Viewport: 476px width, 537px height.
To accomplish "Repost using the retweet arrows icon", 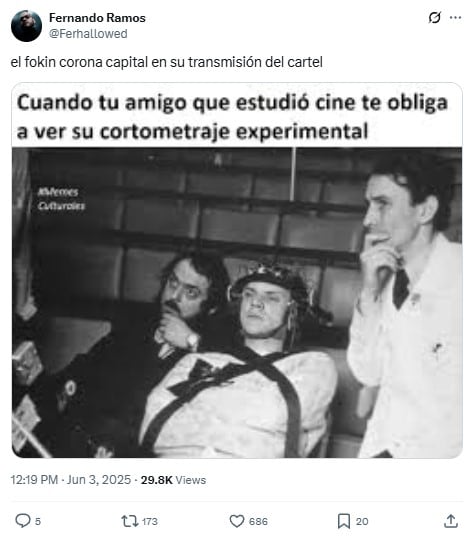I will pyautogui.click(x=130, y=521).
